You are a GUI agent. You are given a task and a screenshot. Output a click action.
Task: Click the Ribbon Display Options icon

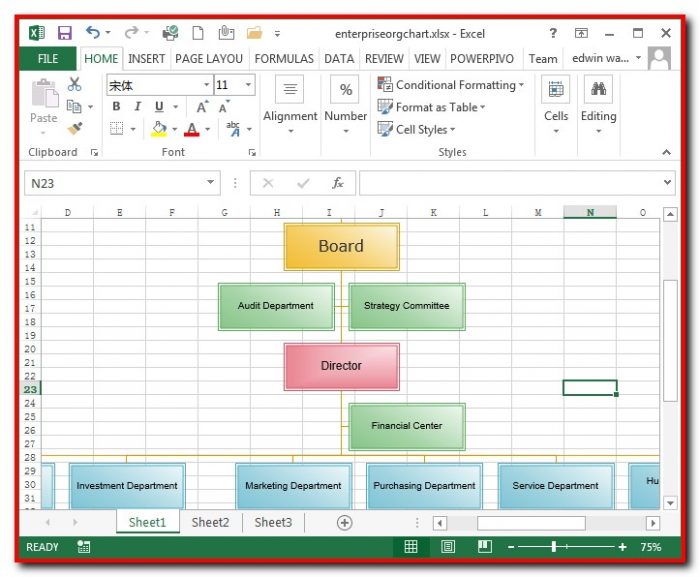[581, 33]
